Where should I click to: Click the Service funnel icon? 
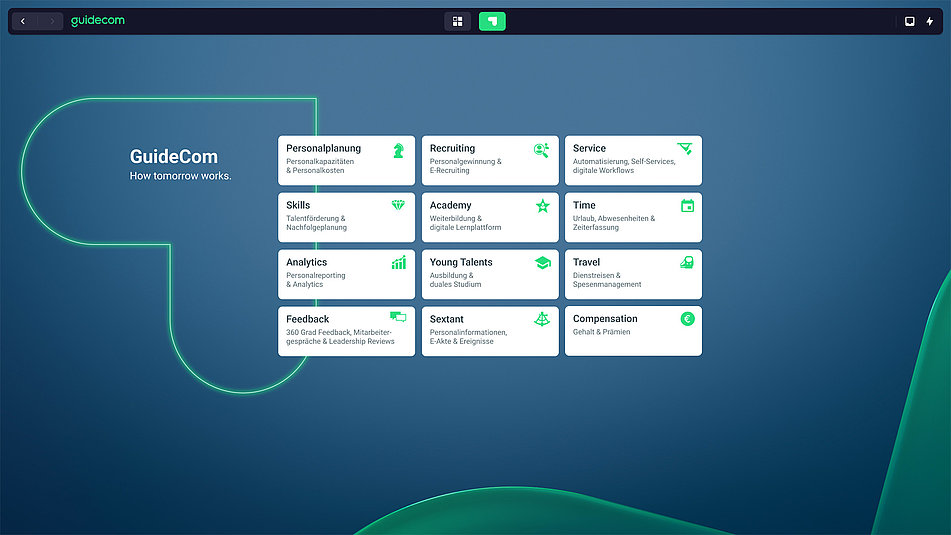[x=685, y=149]
